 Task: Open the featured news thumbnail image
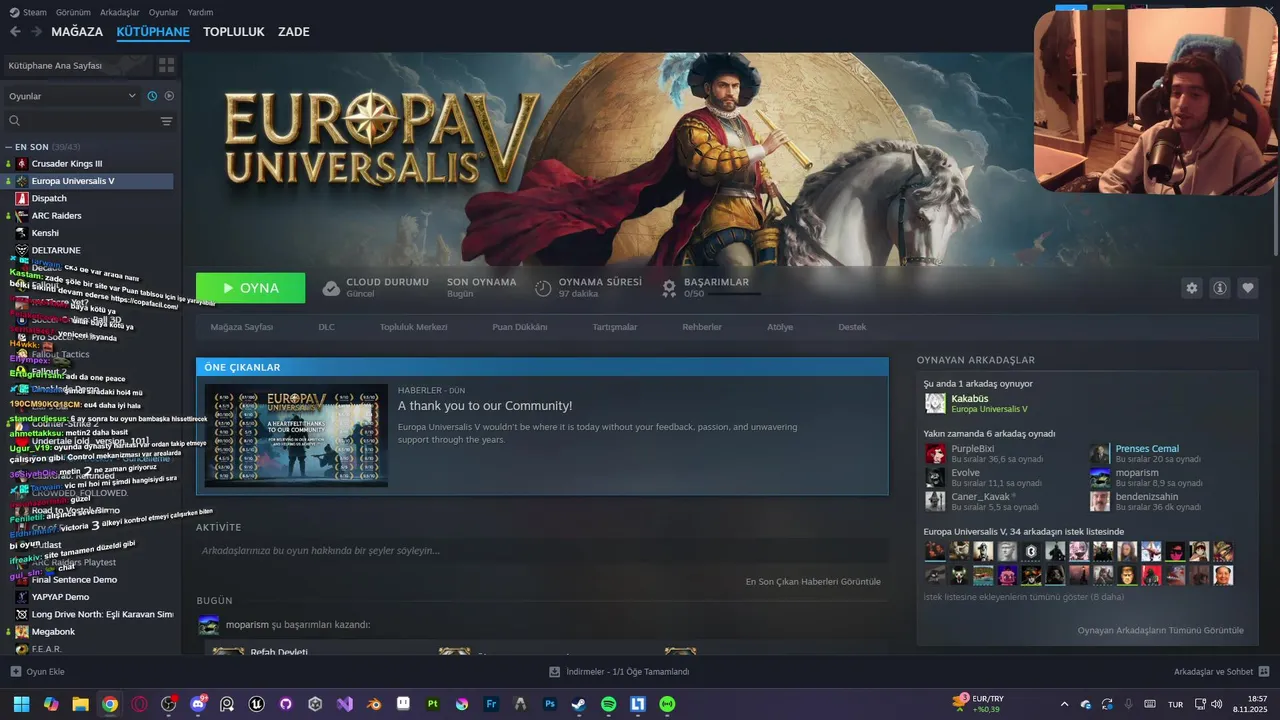(296, 436)
